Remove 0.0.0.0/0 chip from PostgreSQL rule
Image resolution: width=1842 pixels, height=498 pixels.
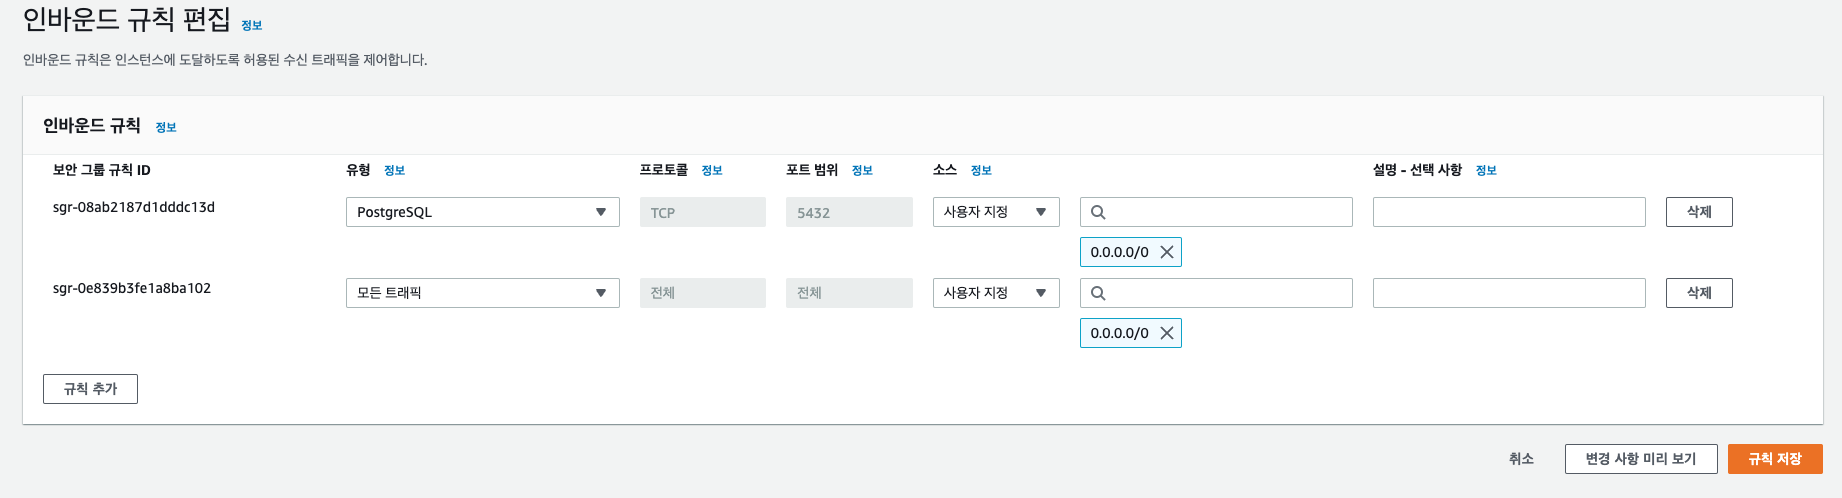tap(1166, 252)
